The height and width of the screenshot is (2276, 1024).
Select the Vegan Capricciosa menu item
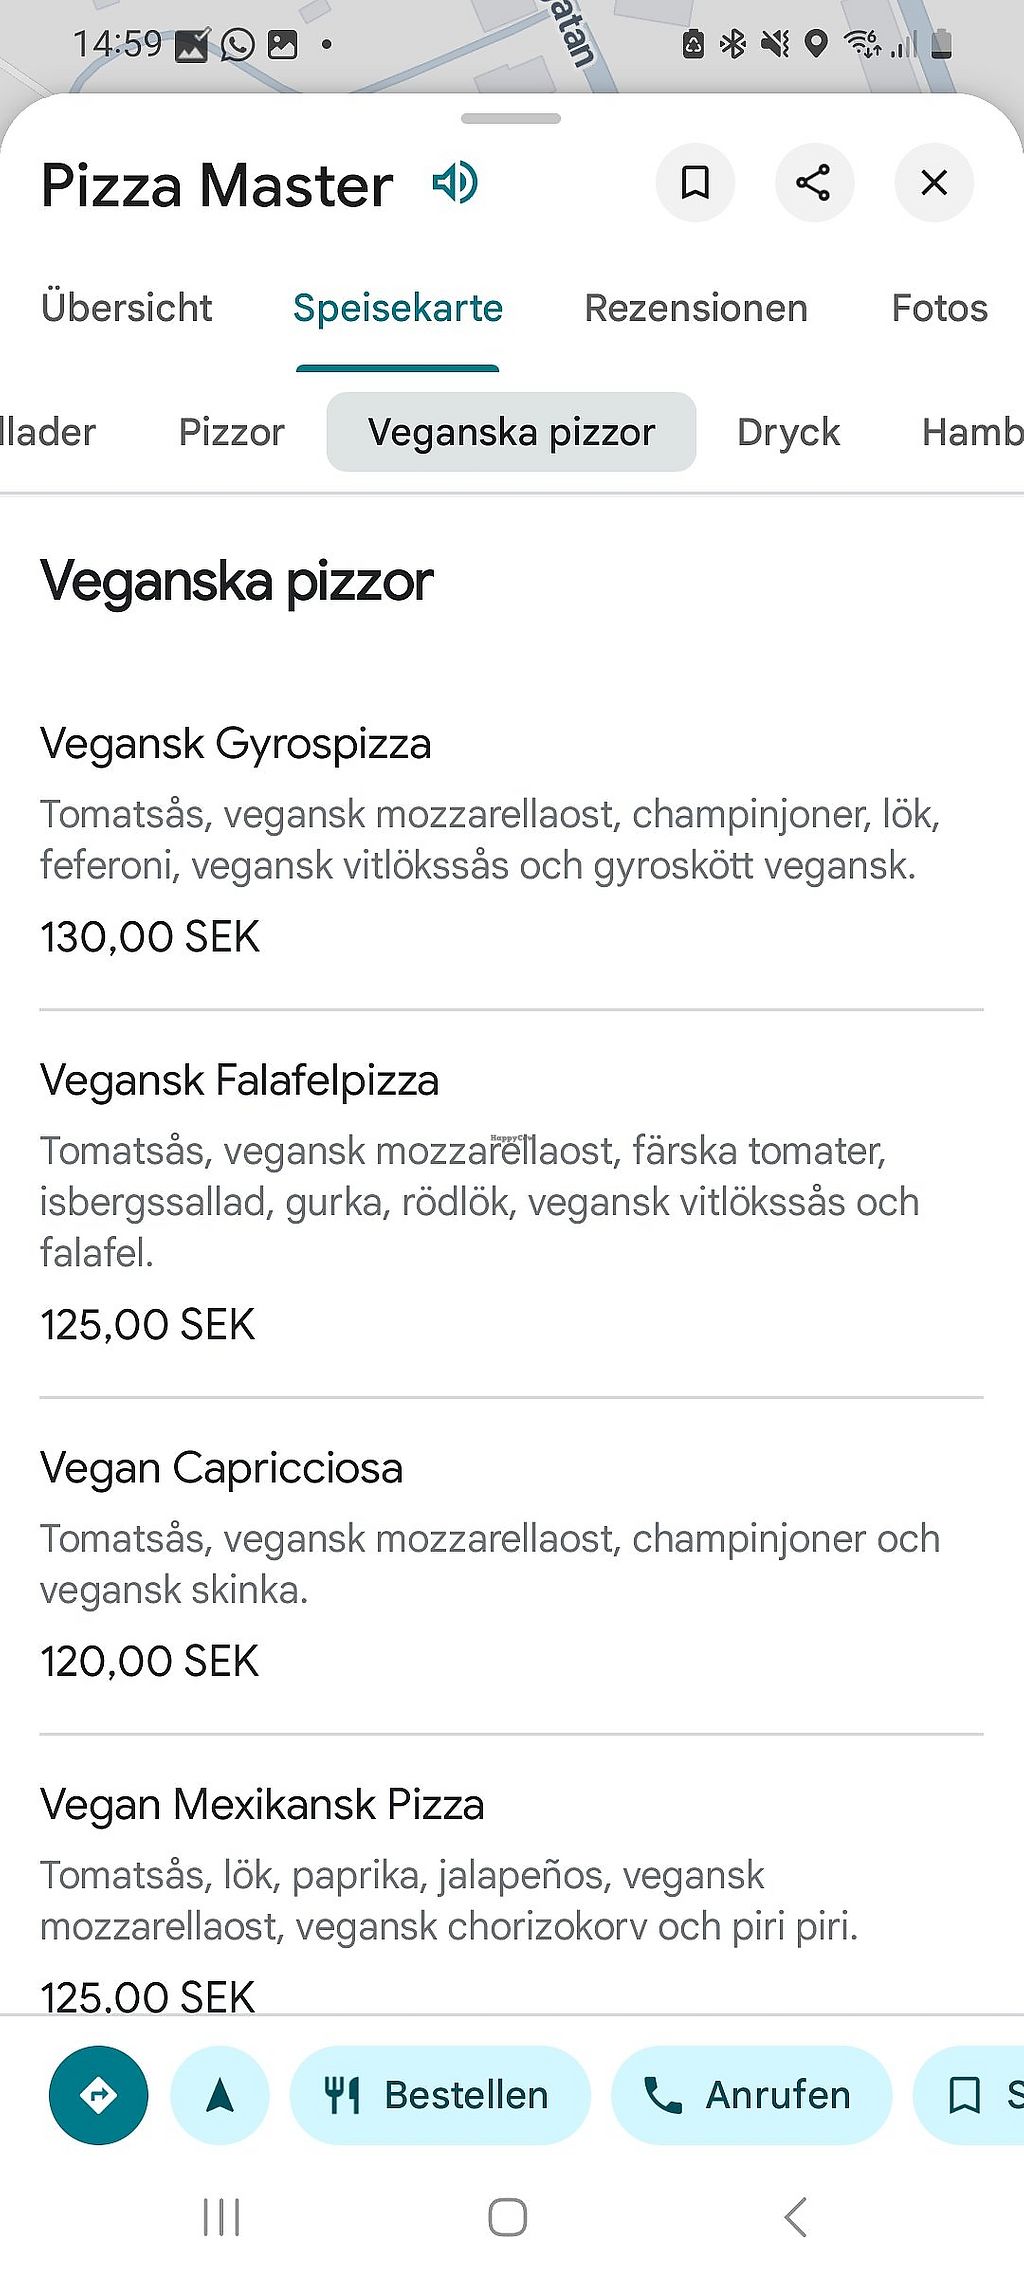pyautogui.click(x=222, y=1468)
